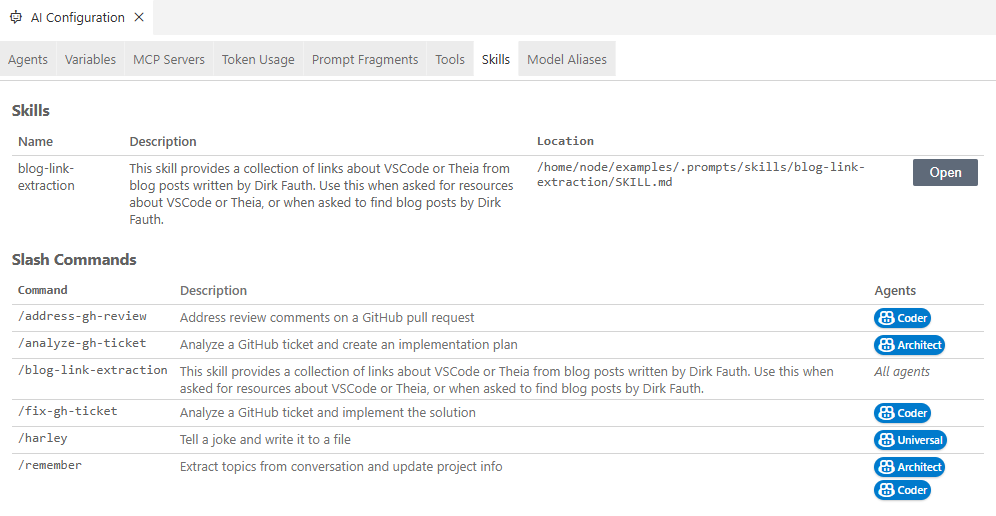This screenshot has height=516, width=996.
Task: Select the Tools tab
Action: tap(450, 60)
